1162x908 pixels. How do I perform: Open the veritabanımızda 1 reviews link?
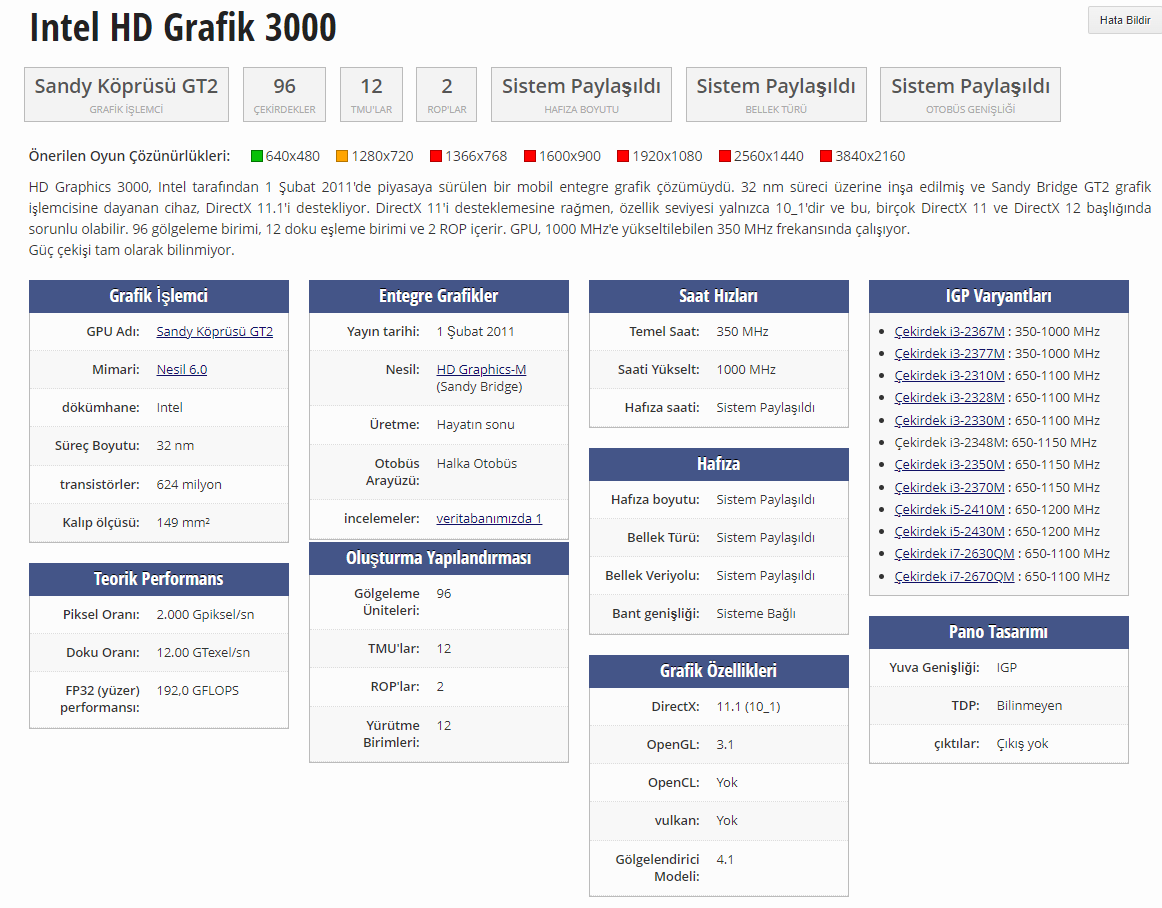pyautogui.click(x=489, y=518)
